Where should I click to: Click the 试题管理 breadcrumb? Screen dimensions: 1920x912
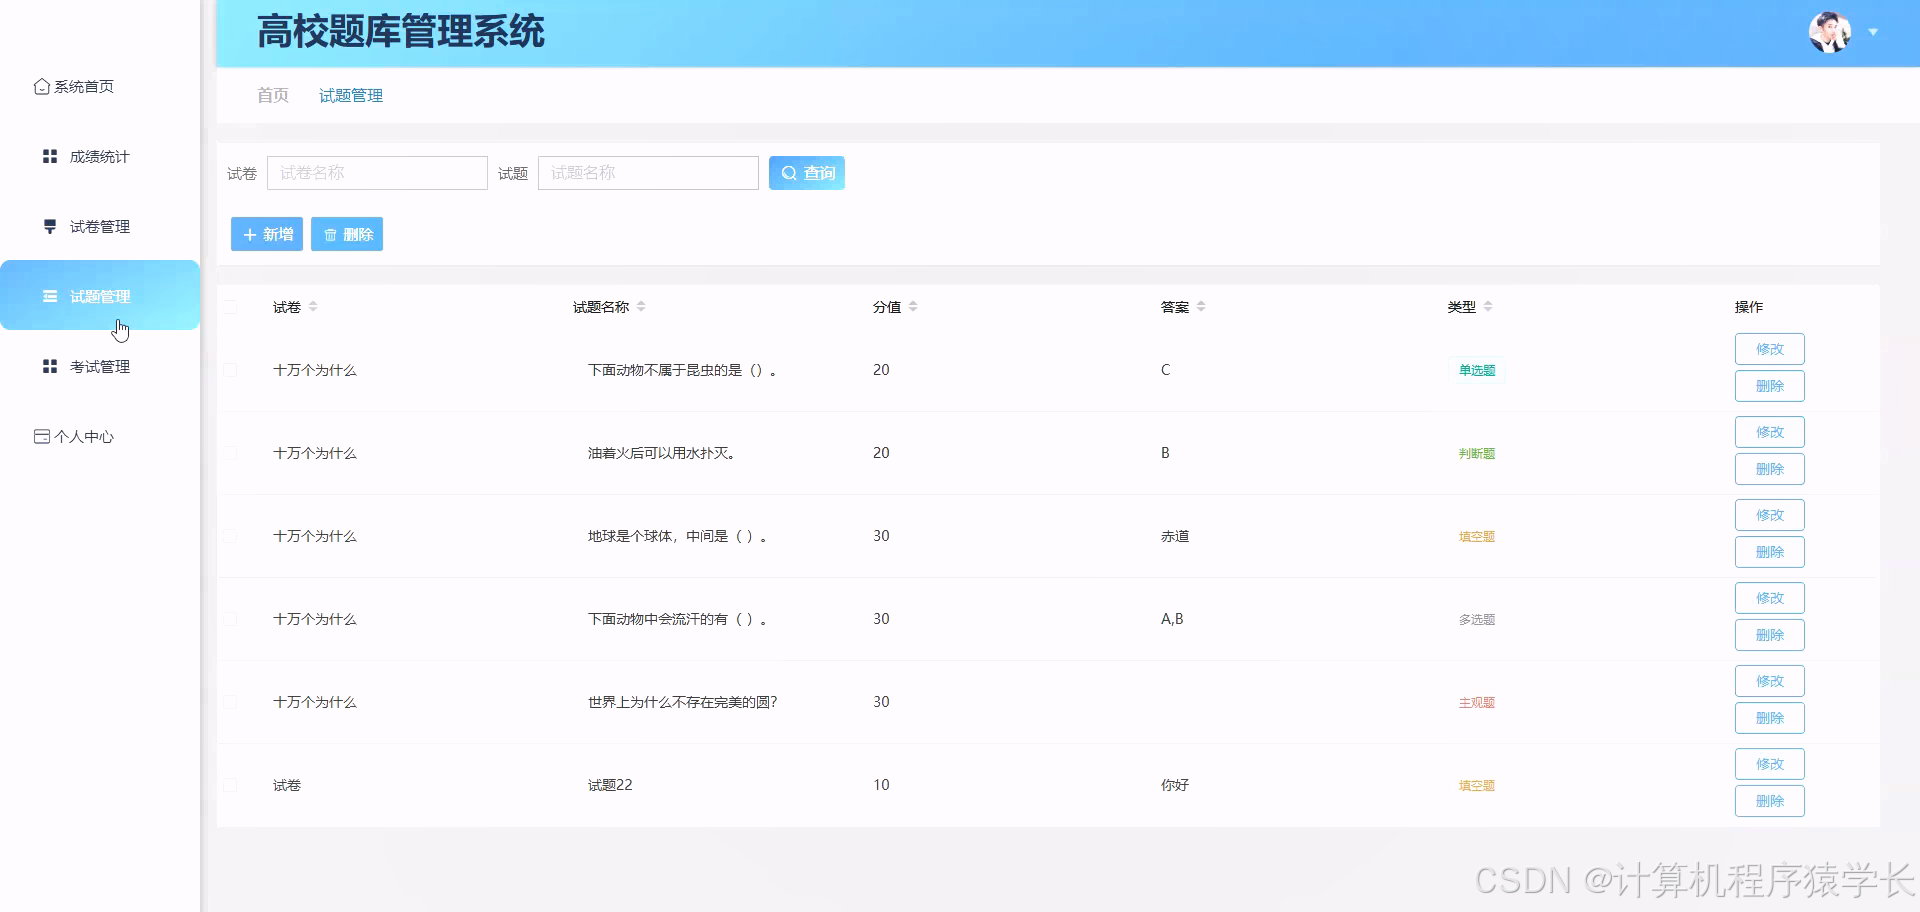tap(351, 95)
